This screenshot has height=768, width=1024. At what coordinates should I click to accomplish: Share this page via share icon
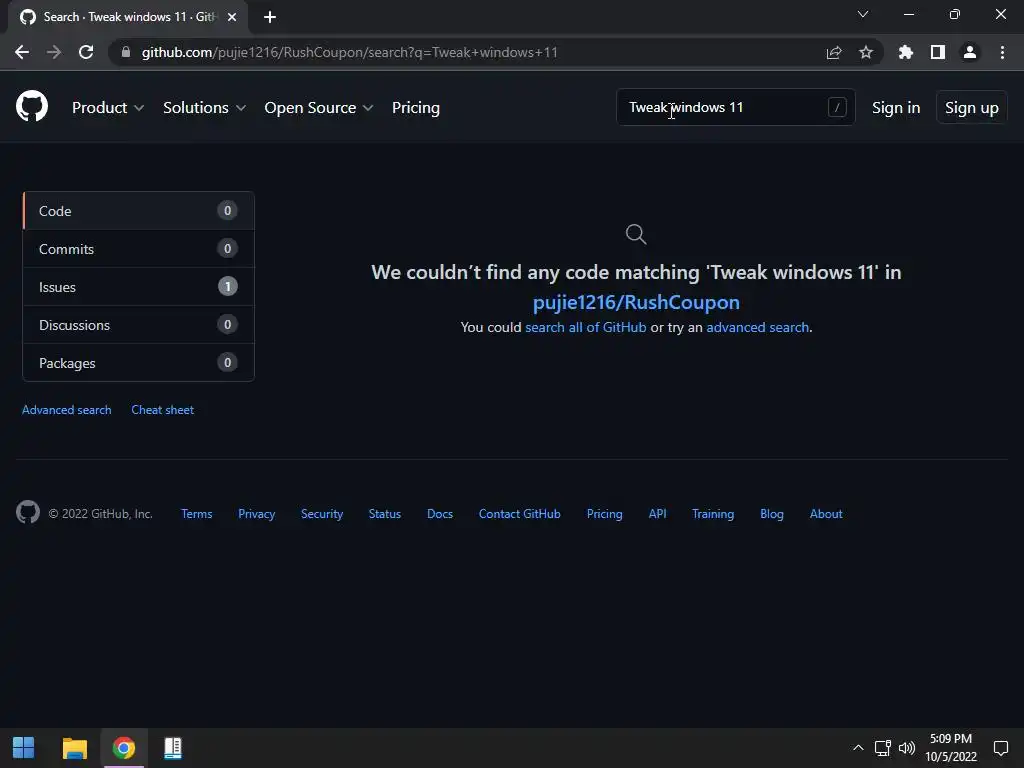[834, 52]
